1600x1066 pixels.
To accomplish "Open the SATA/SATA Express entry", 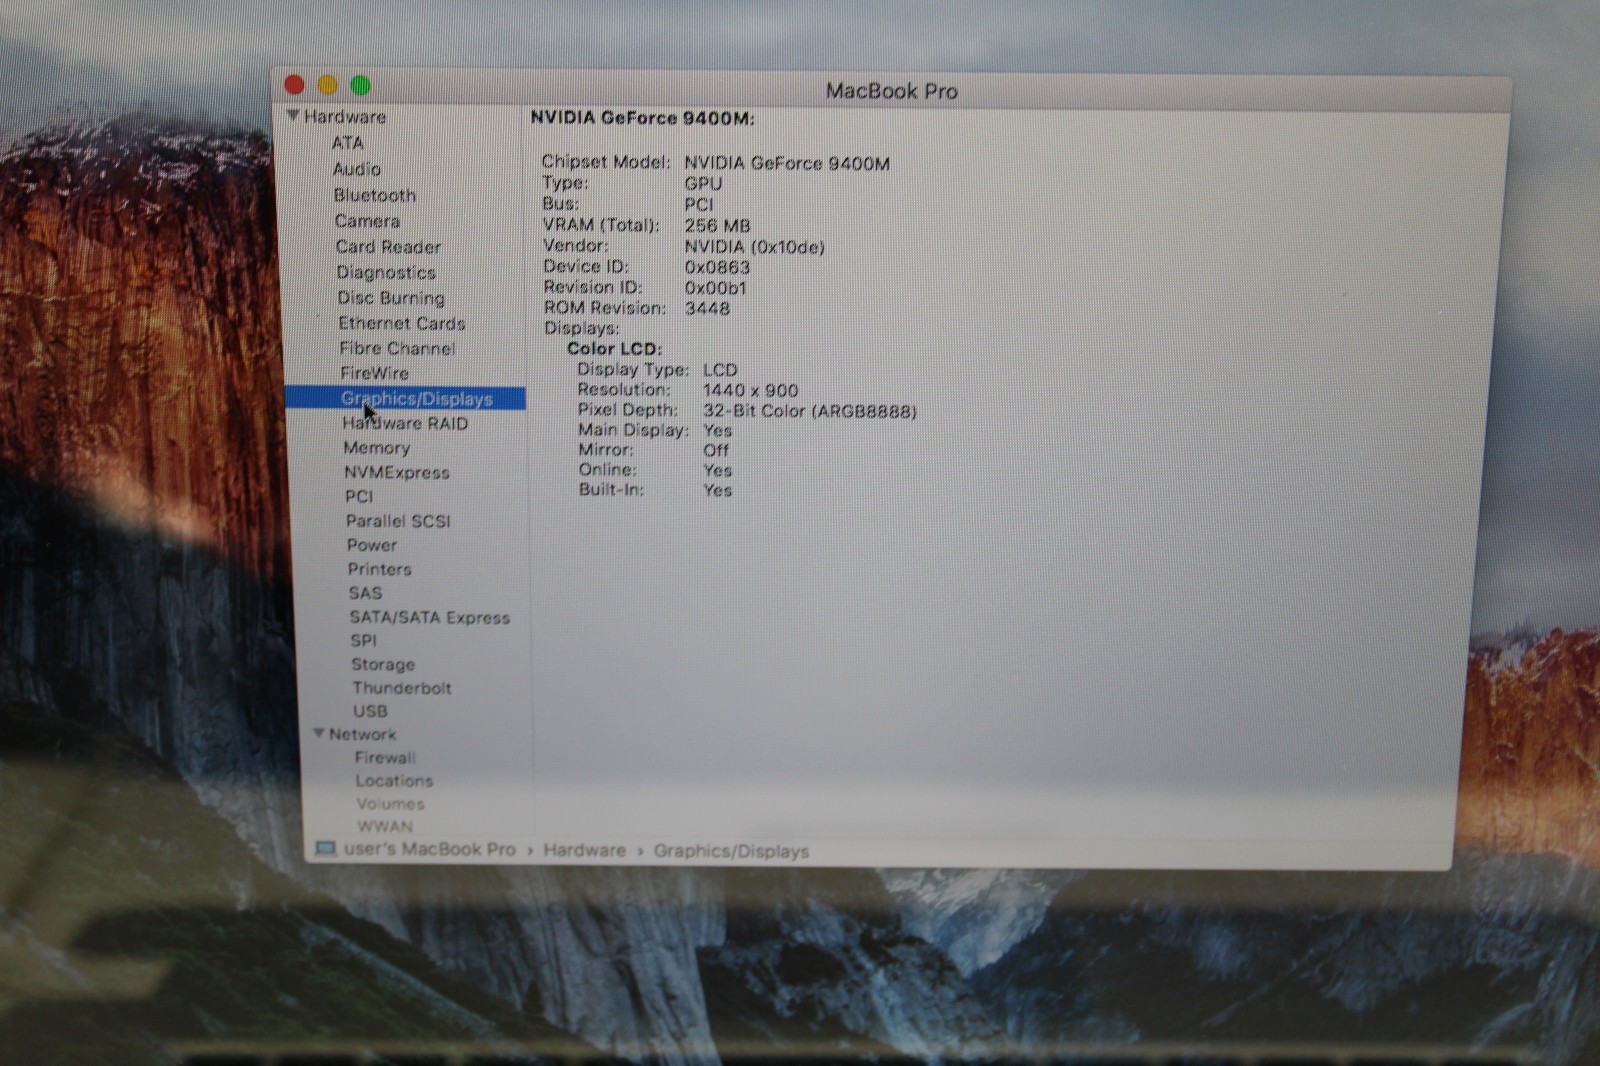I will pyautogui.click(x=430, y=618).
